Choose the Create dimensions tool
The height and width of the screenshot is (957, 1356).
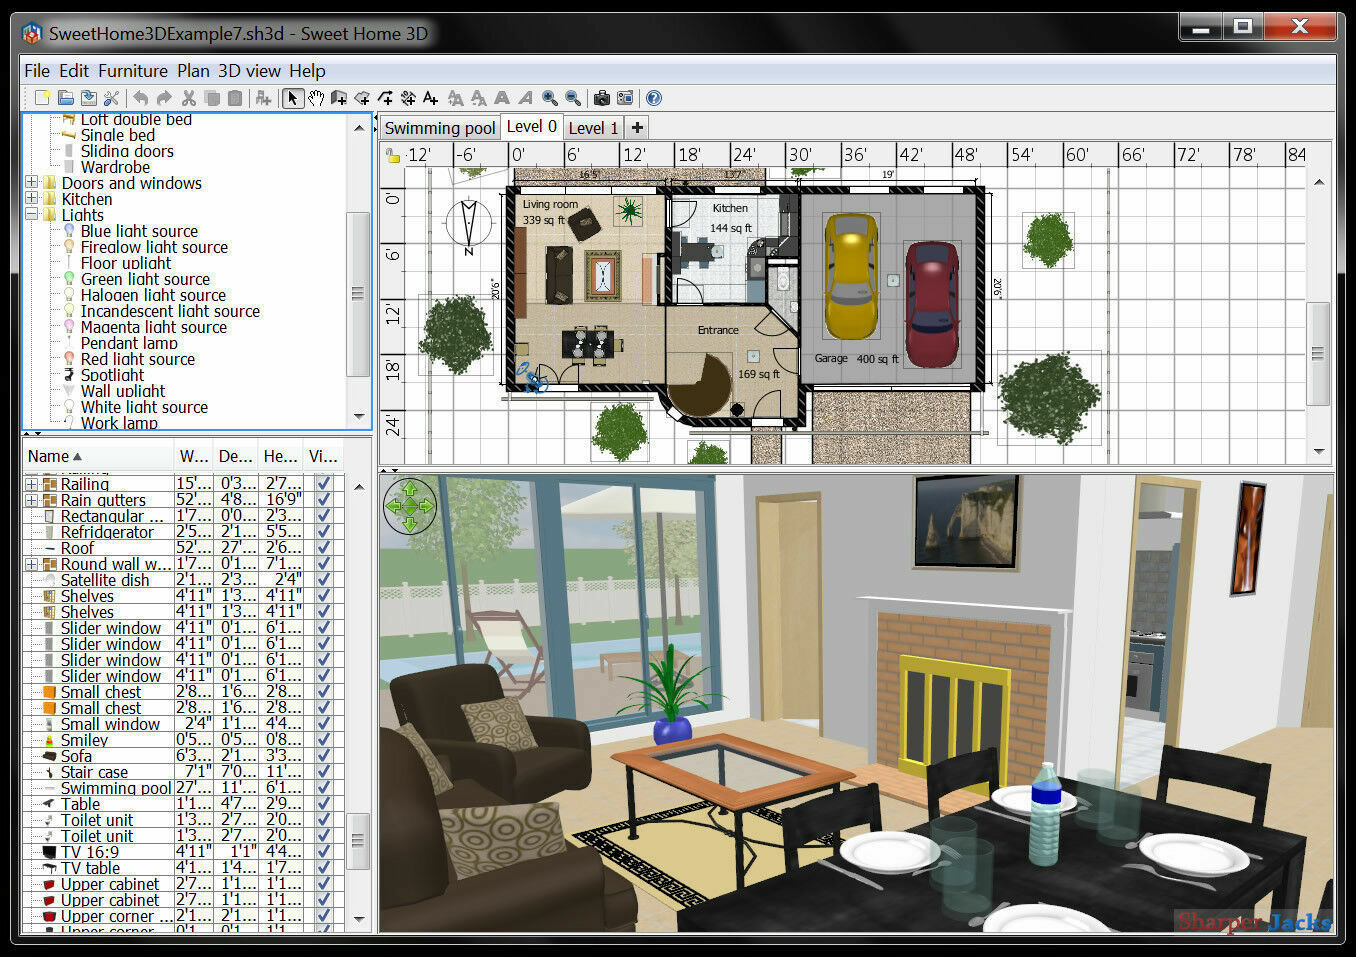408,98
